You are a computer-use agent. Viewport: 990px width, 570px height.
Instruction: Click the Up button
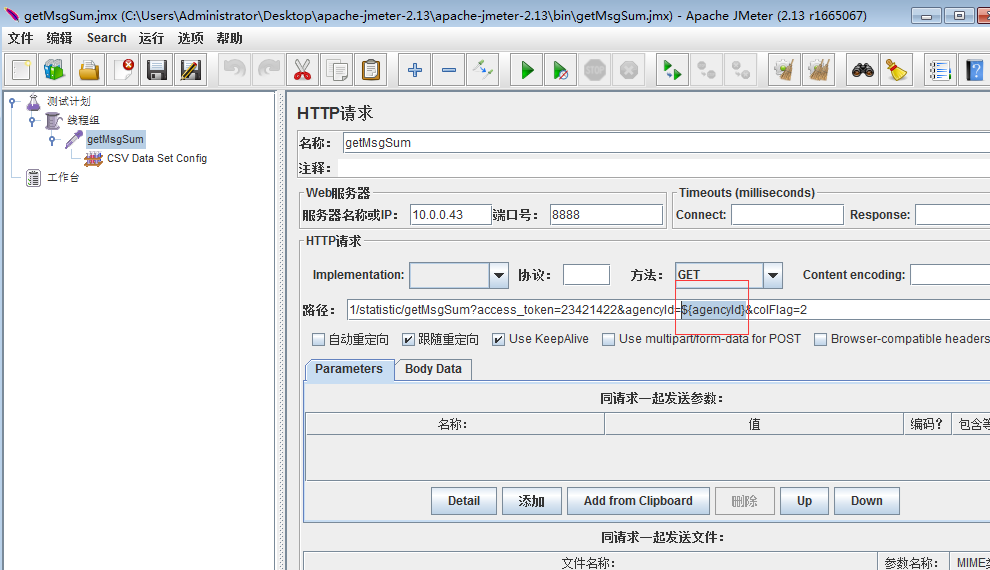804,501
